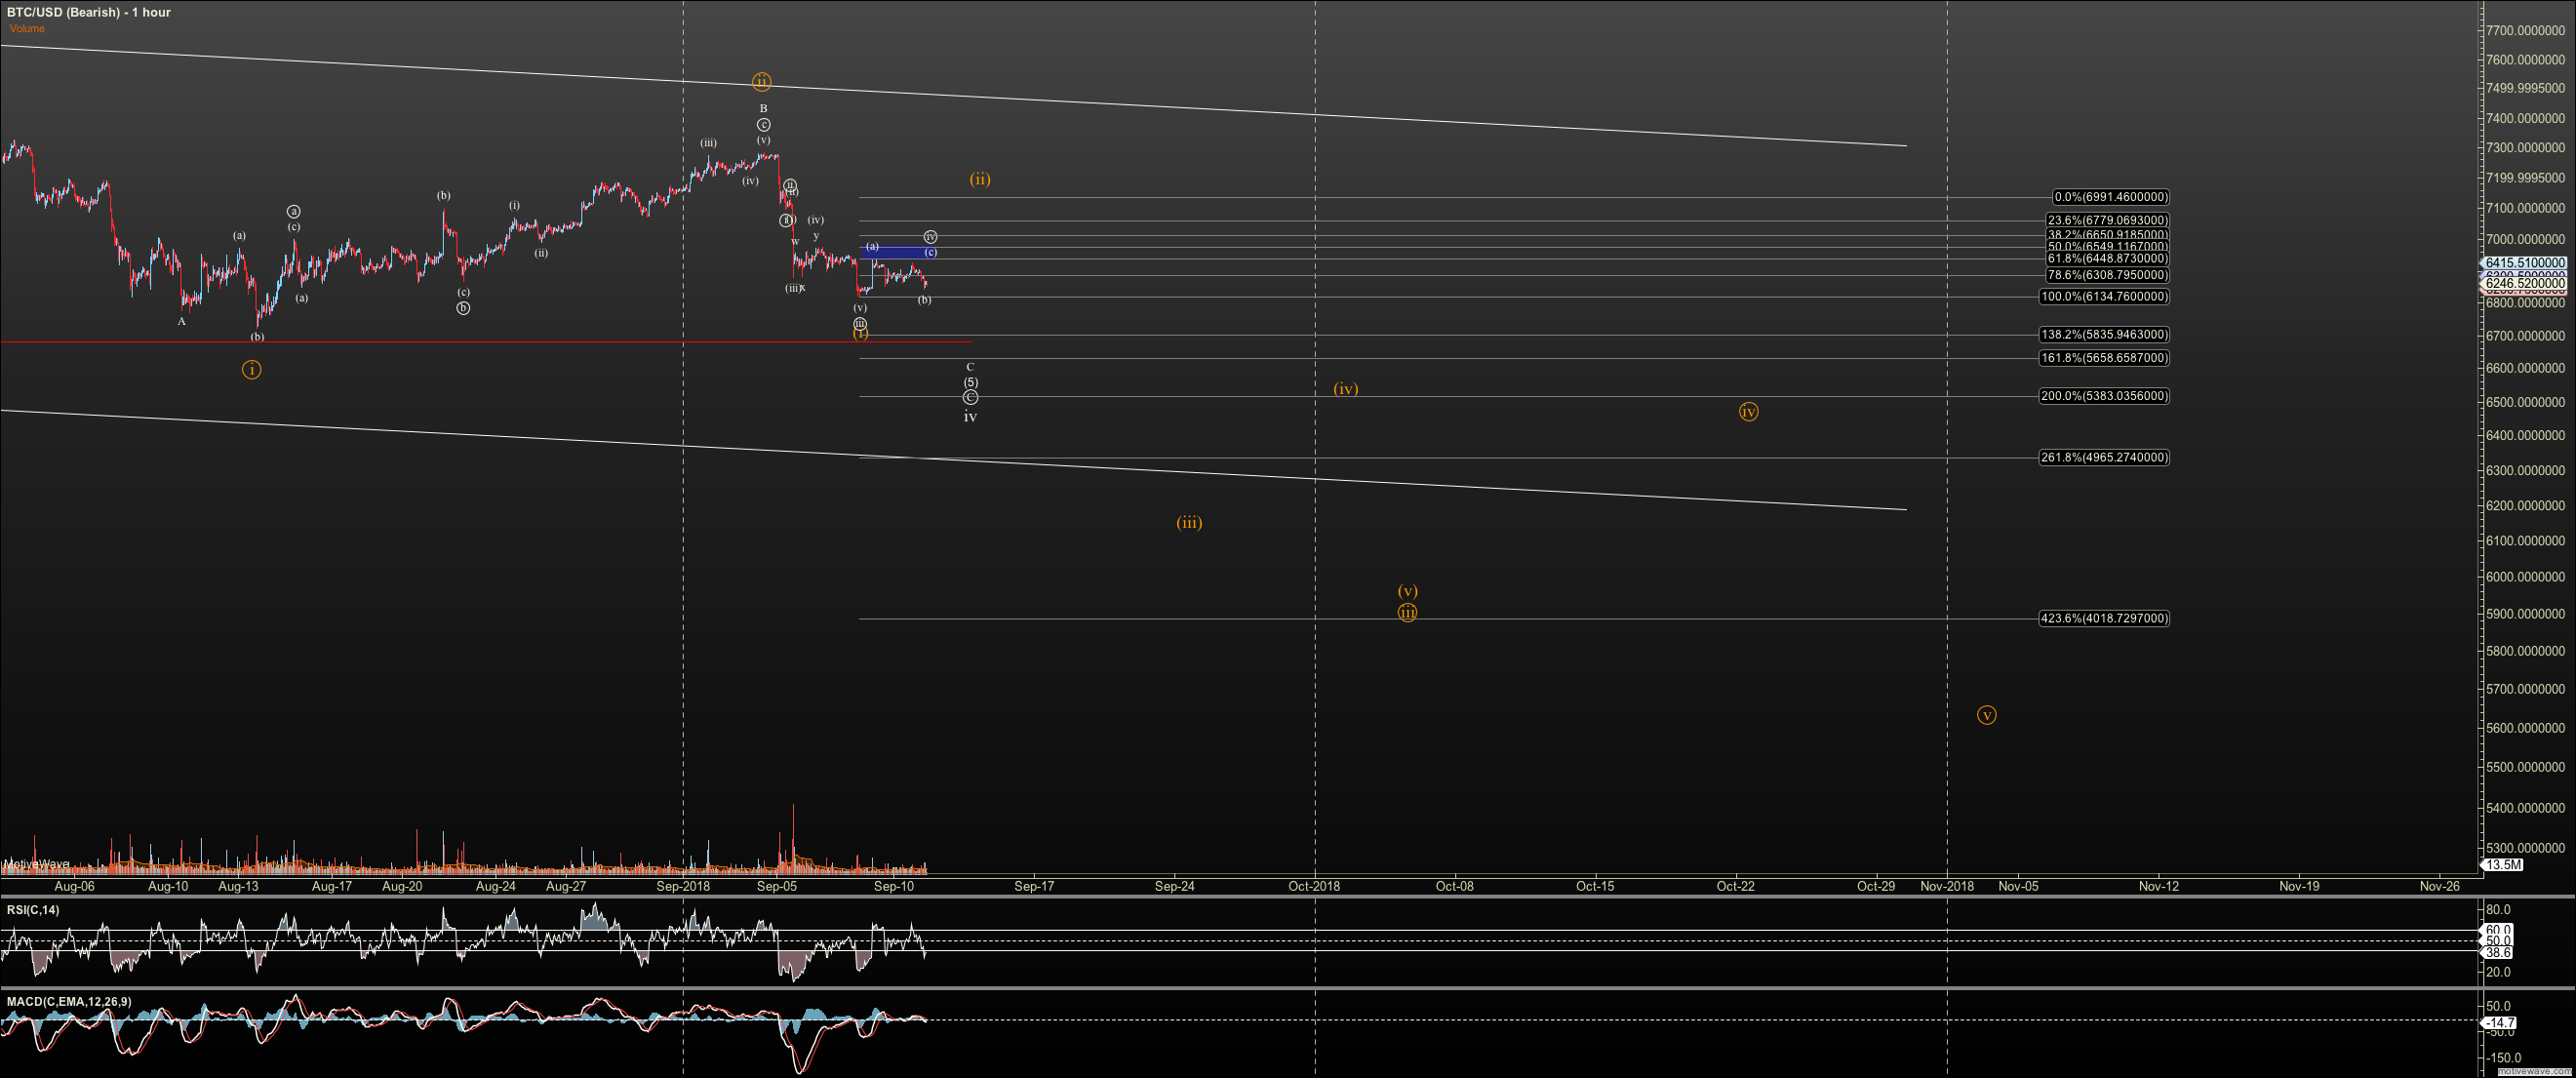2576x1078 pixels.
Task: Click the chart title BTC/USD (Bearish) - 1 hour
Action: 88,12
